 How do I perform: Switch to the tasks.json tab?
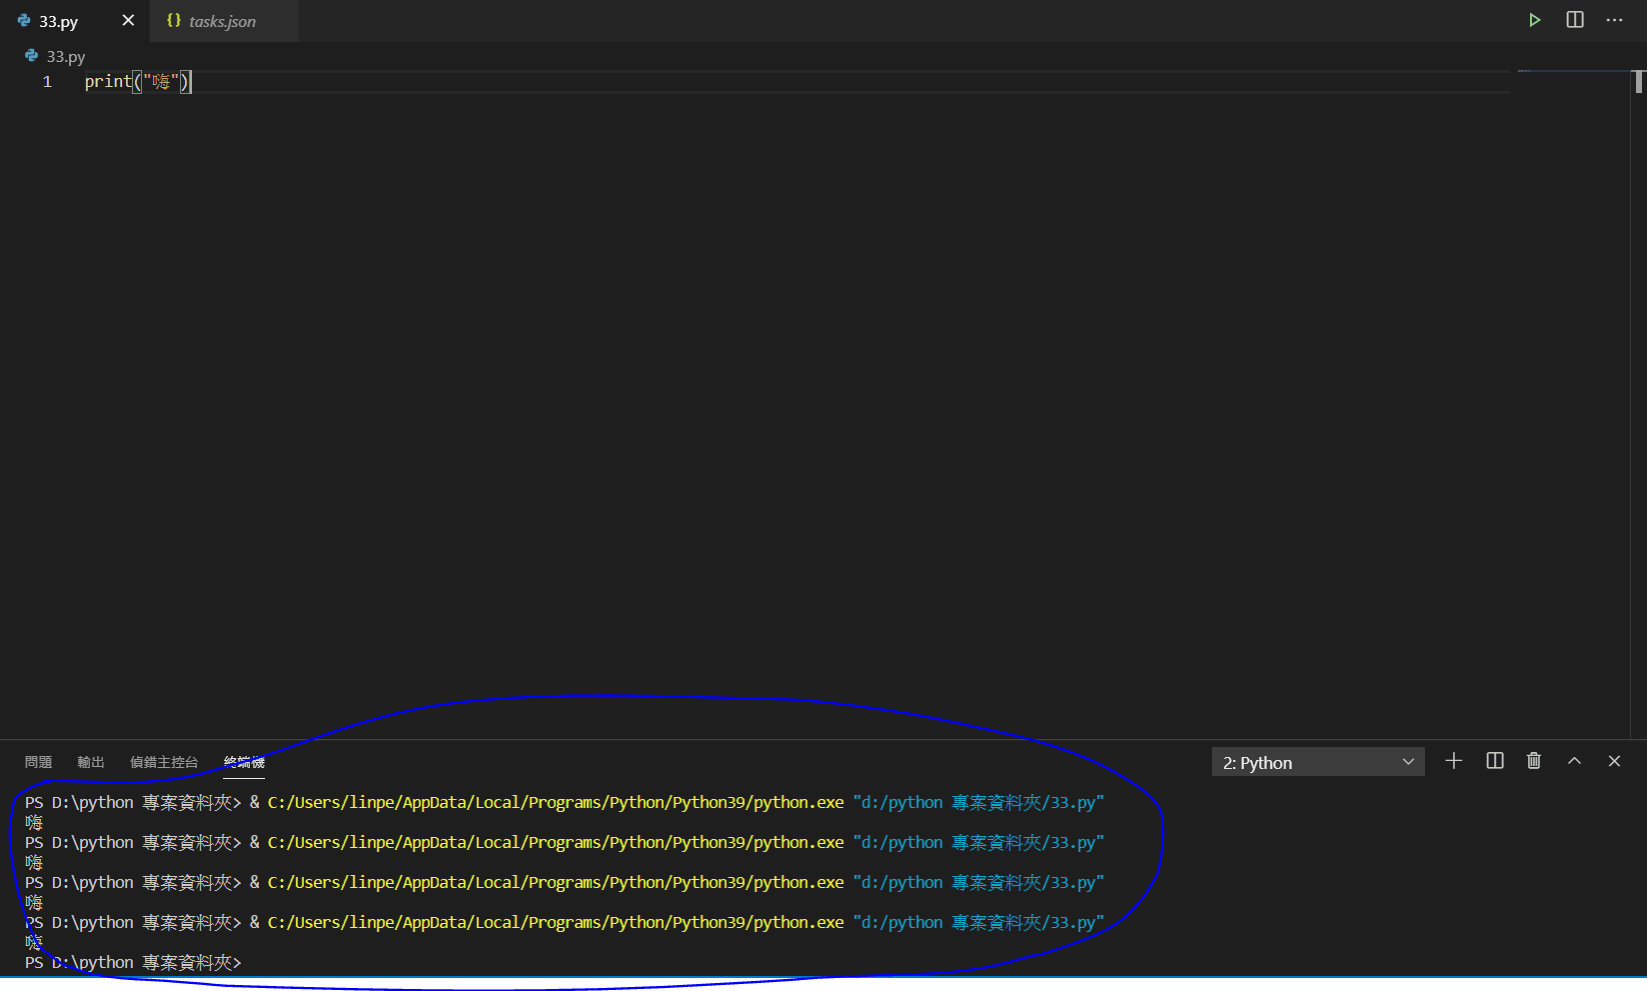pyautogui.click(x=222, y=20)
